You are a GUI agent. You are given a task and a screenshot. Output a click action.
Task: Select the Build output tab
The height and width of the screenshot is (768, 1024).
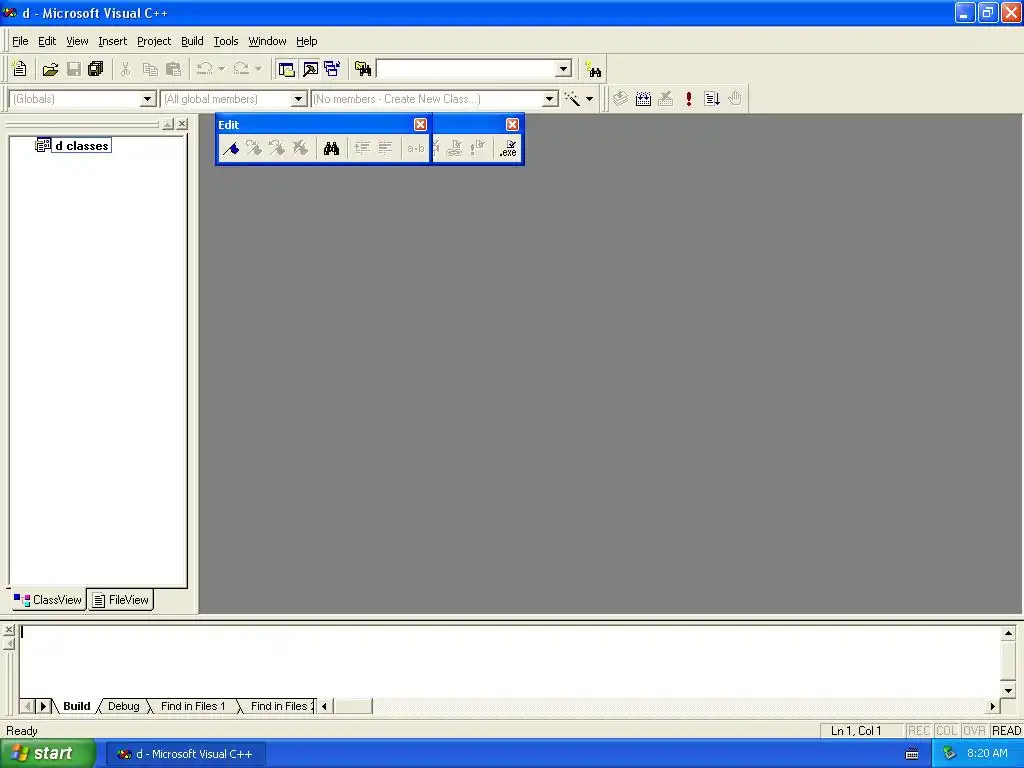tap(76, 706)
